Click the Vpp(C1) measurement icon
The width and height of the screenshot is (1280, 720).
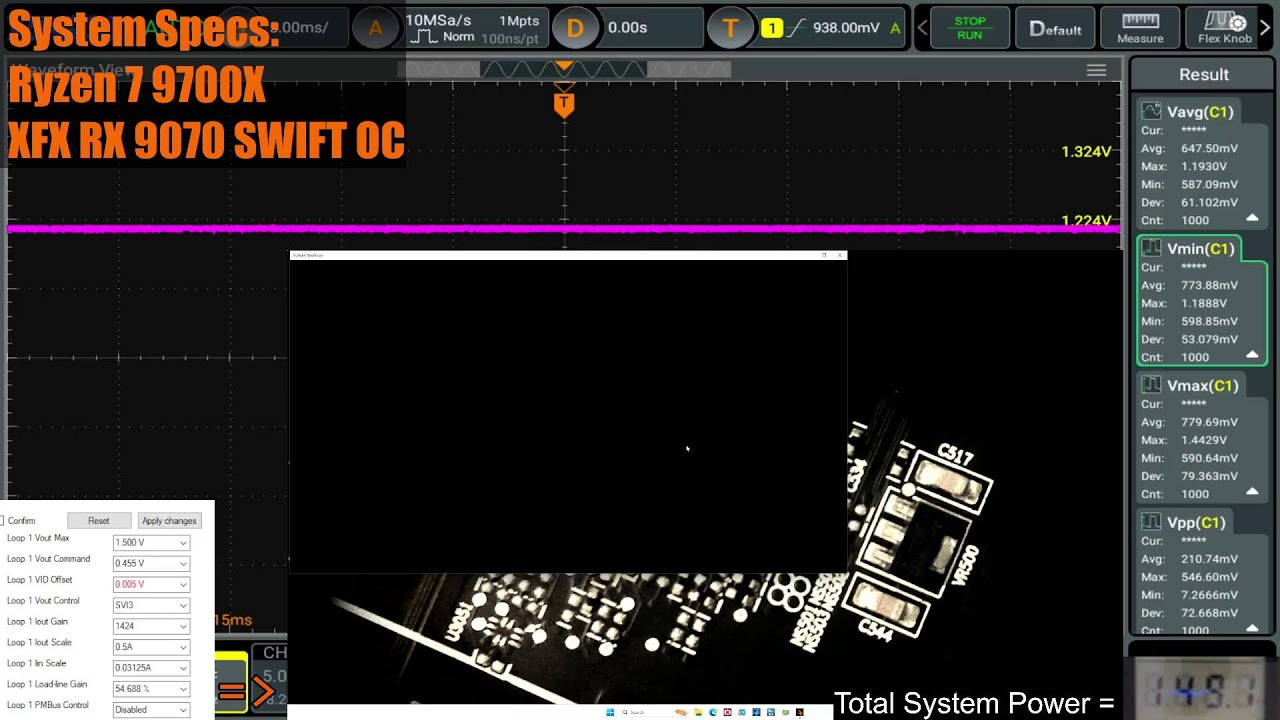1152,522
